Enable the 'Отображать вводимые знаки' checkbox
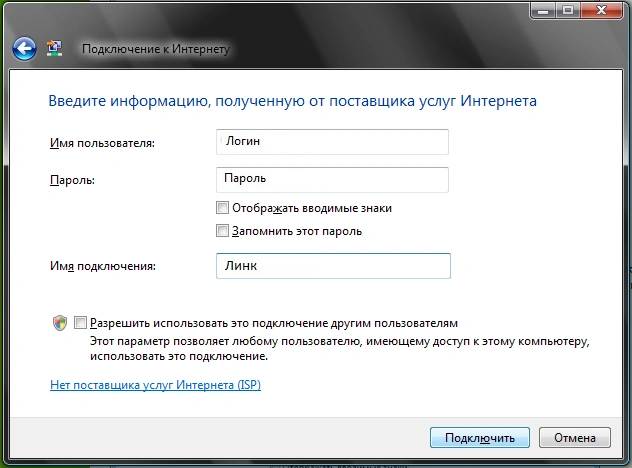Viewport: 632px width, 468px height. [222, 208]
